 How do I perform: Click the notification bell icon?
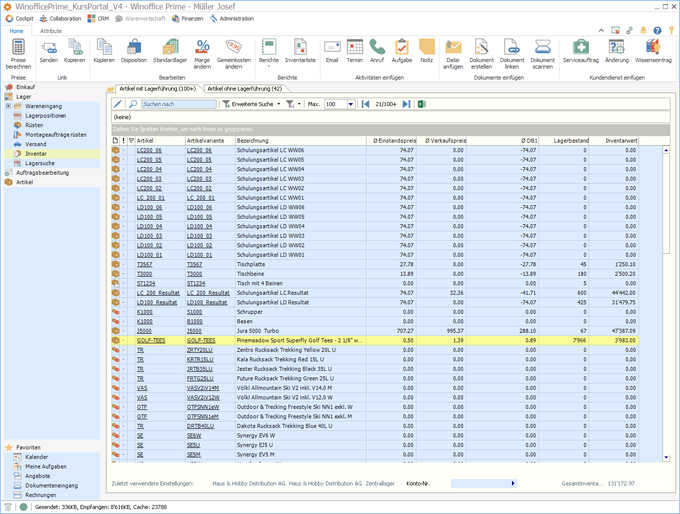(x=643, y=30)
